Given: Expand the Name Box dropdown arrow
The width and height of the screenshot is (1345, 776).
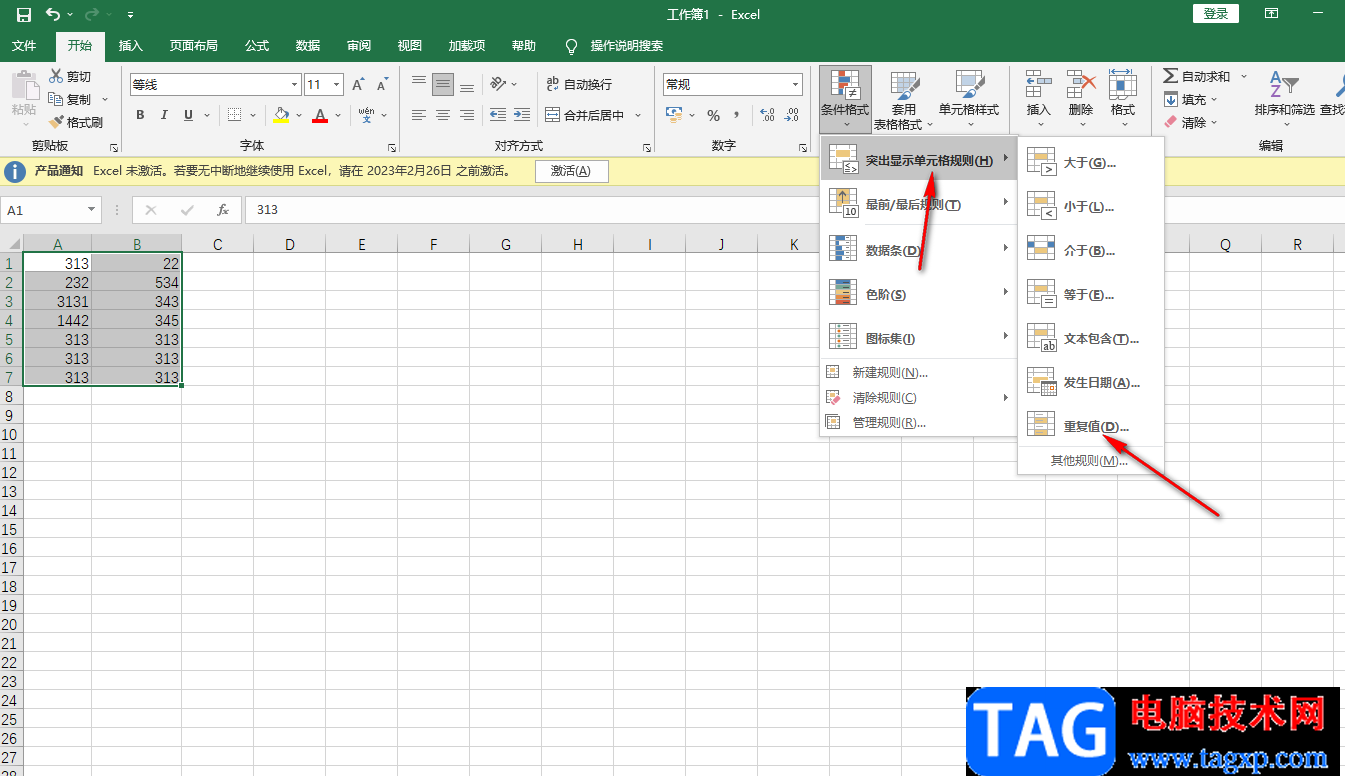Looking at the screenshot, I should click(x=92, y=210).
